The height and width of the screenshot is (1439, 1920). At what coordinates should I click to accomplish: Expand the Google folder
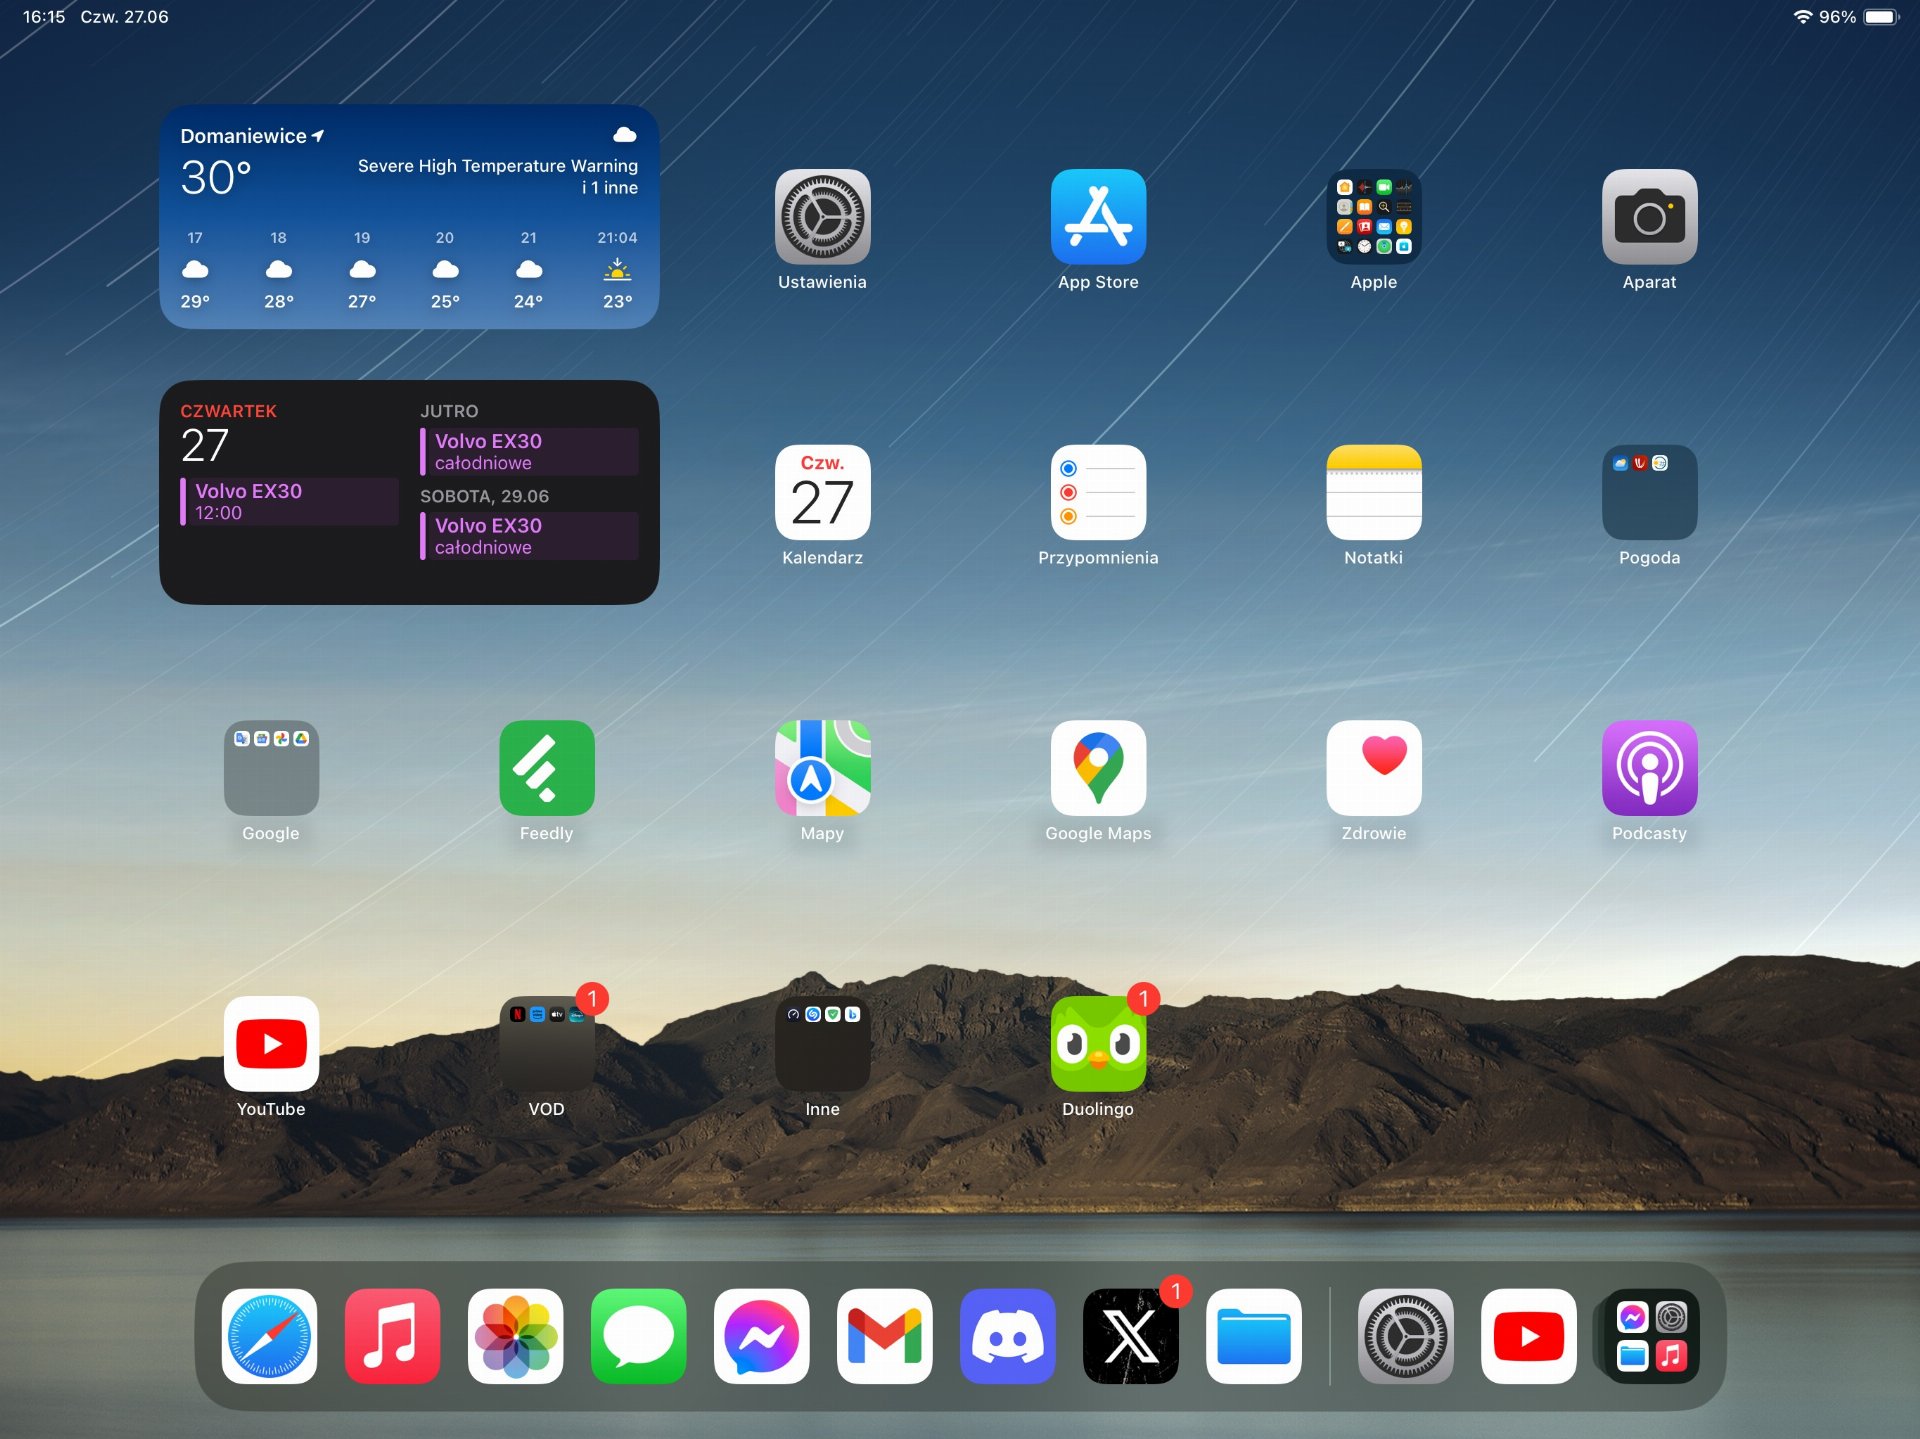tap(271, 768)
